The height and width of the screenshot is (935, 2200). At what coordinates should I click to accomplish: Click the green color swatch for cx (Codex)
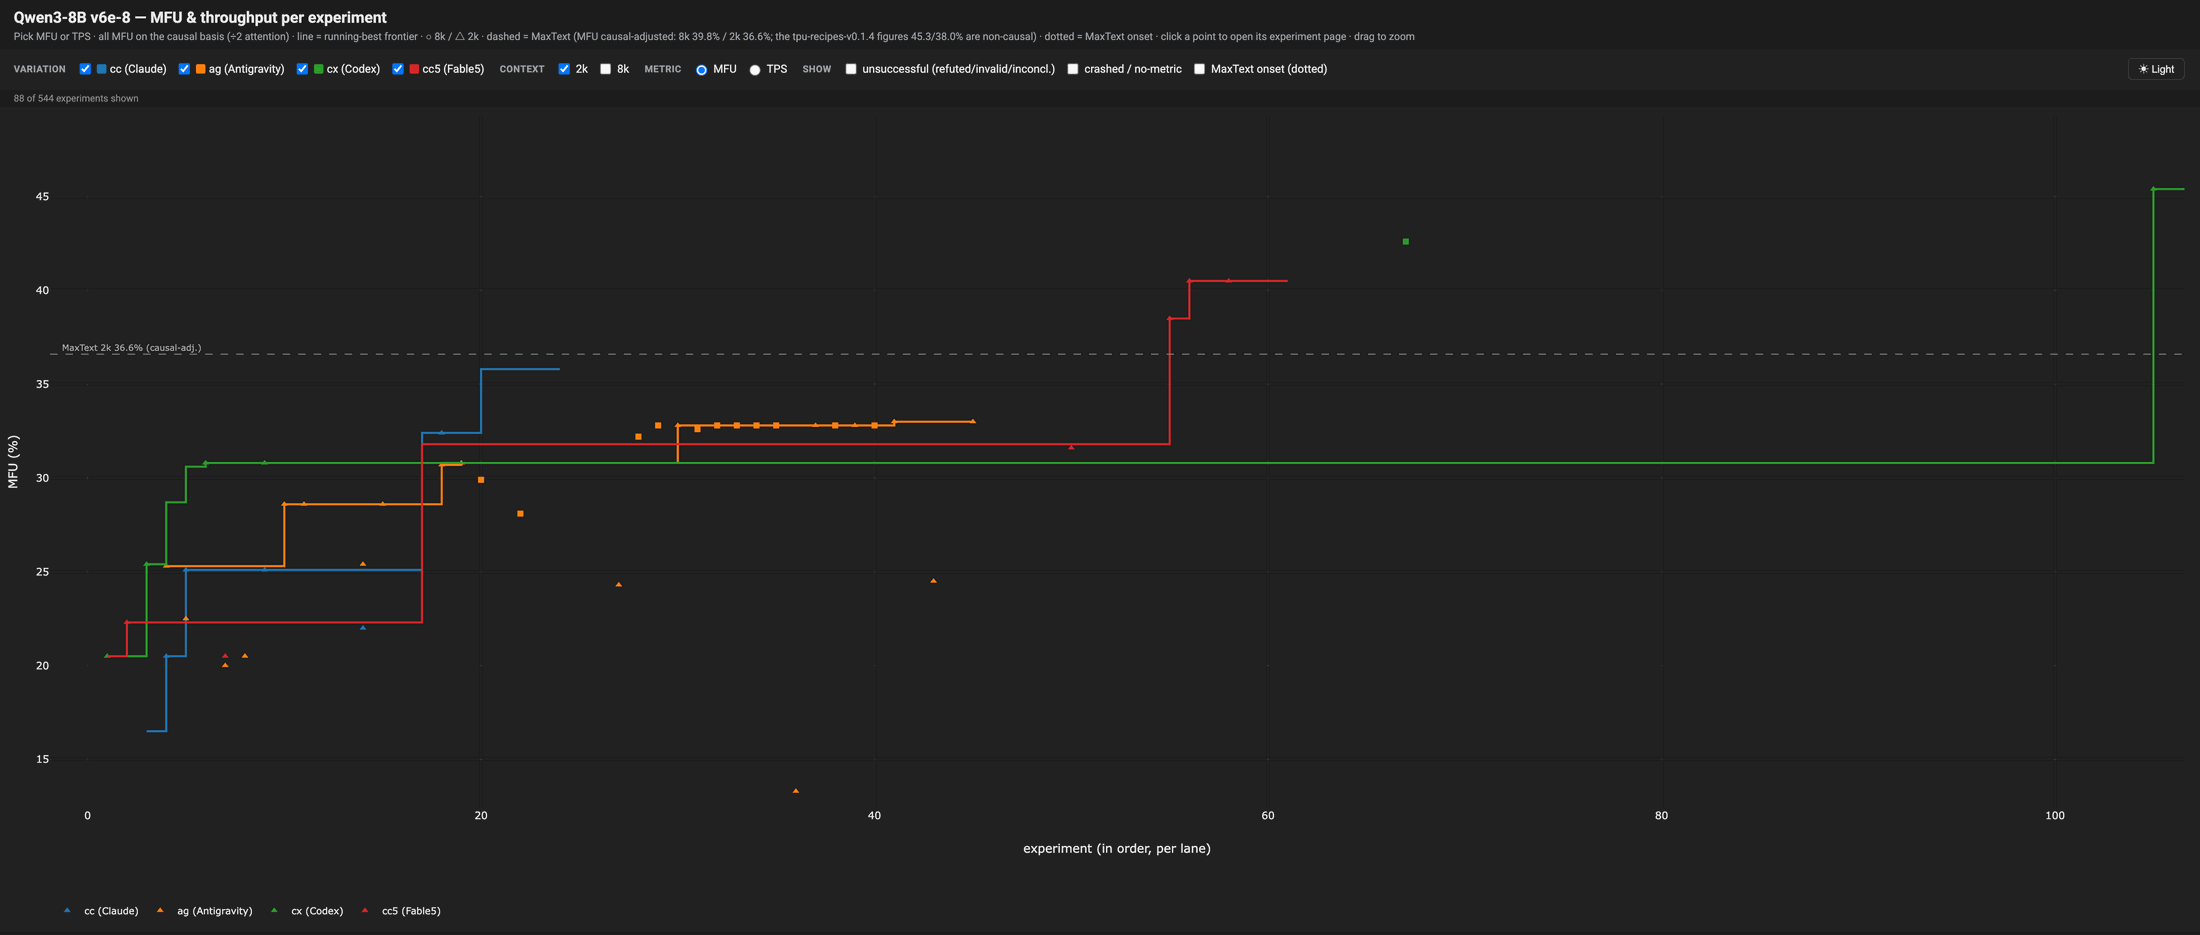pos(319,69)
